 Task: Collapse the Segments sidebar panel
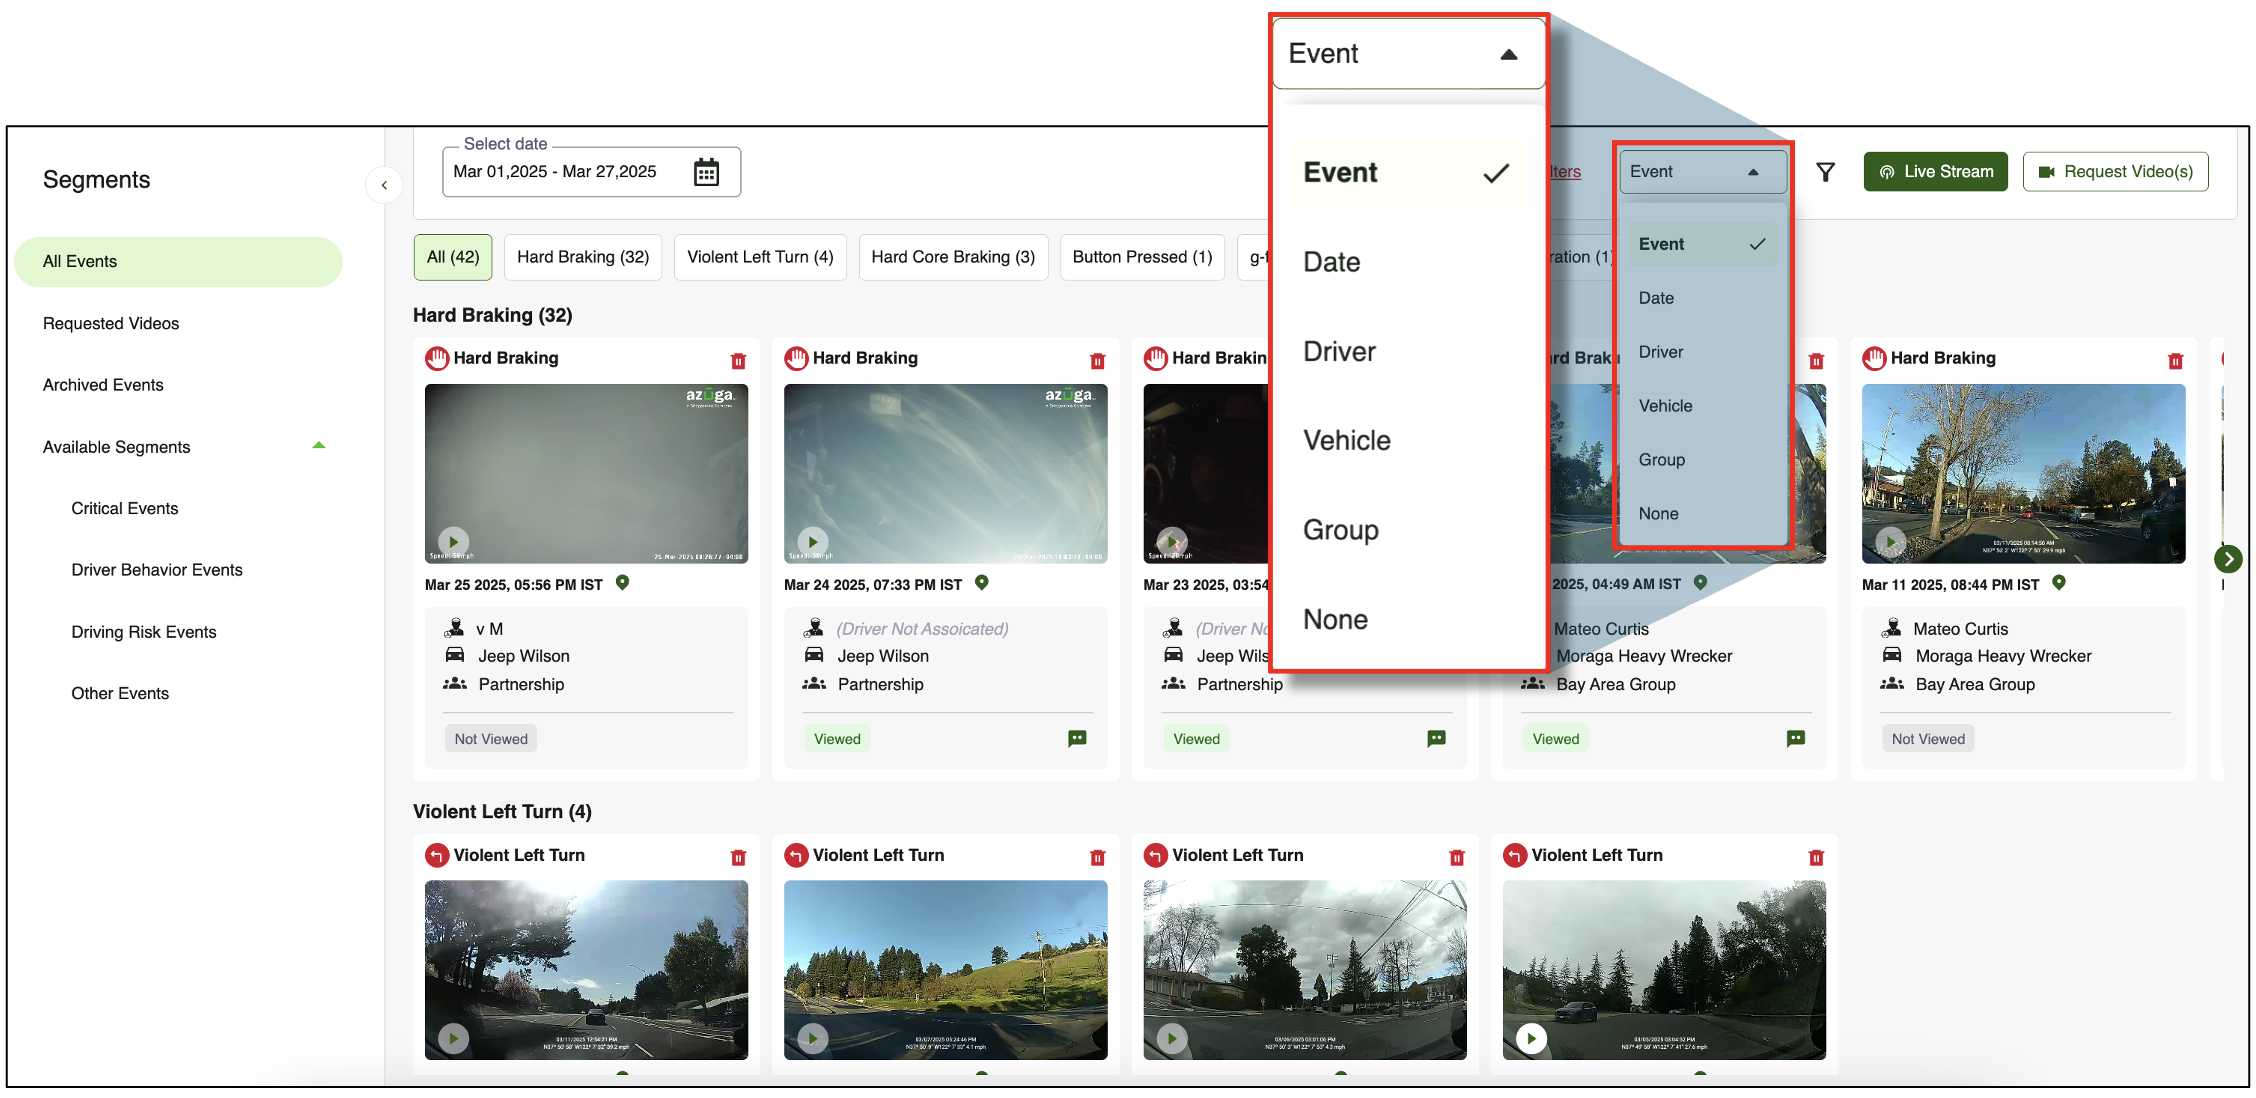point(384,185)
